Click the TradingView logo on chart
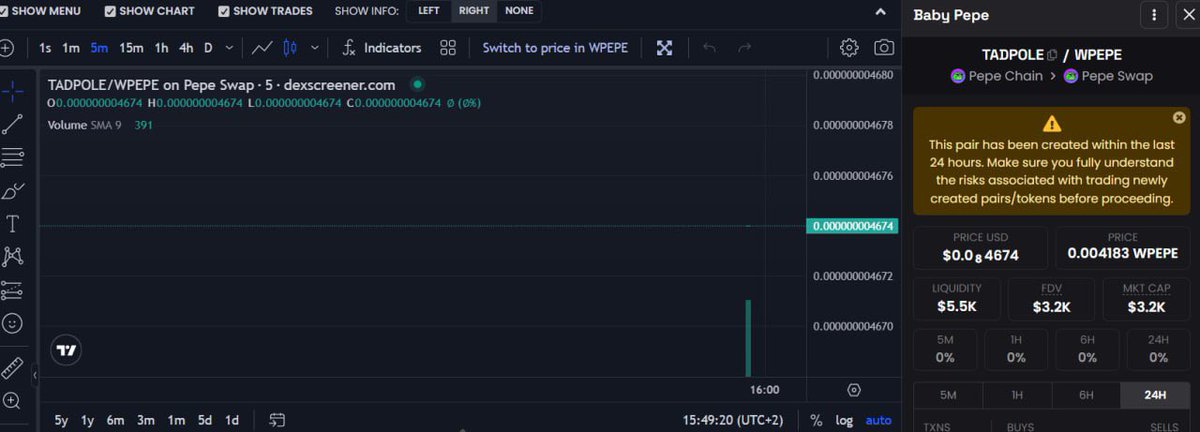Image resolution: width=1200 pixels, height=432 pixels. [x=66, y=350]
